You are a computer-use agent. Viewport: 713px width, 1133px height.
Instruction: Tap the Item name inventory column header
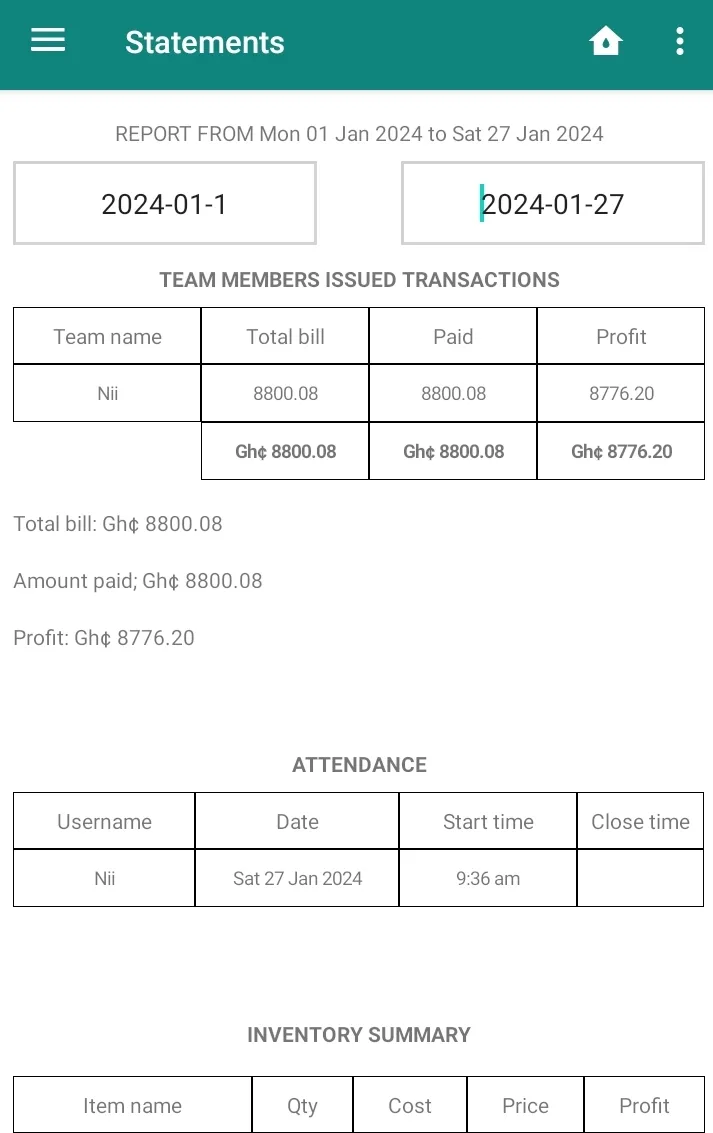pos(133,1105)
